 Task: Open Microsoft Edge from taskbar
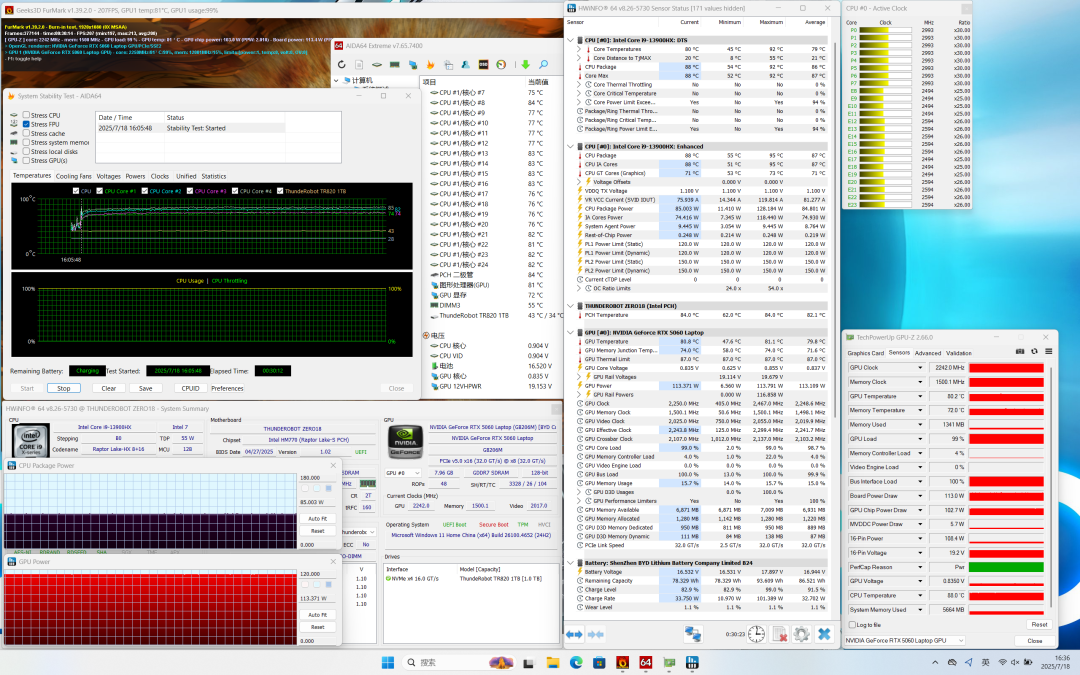576,662
